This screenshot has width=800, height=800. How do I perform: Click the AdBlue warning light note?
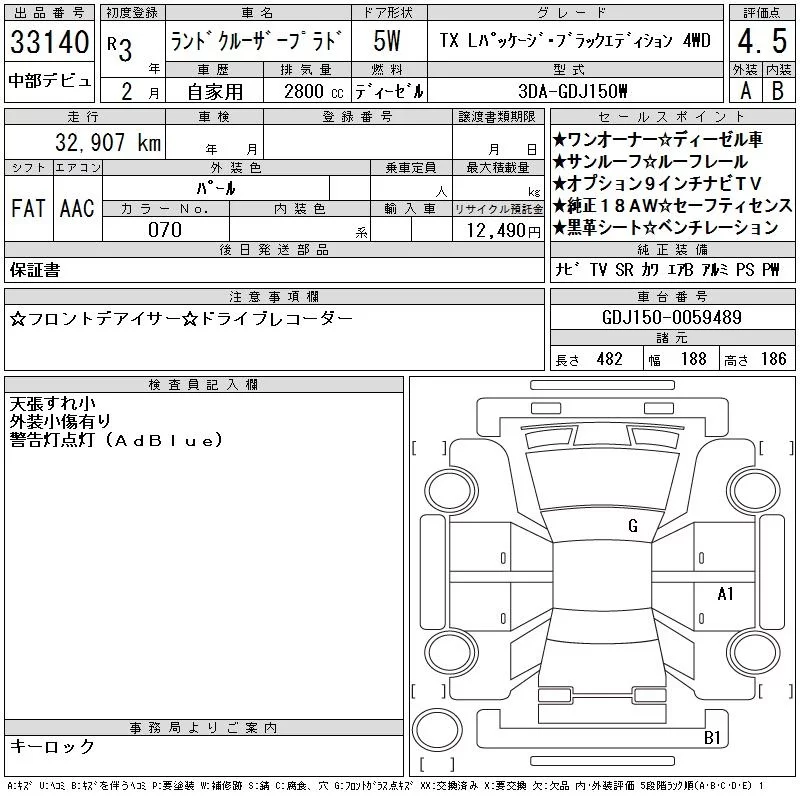pos(116,440)
